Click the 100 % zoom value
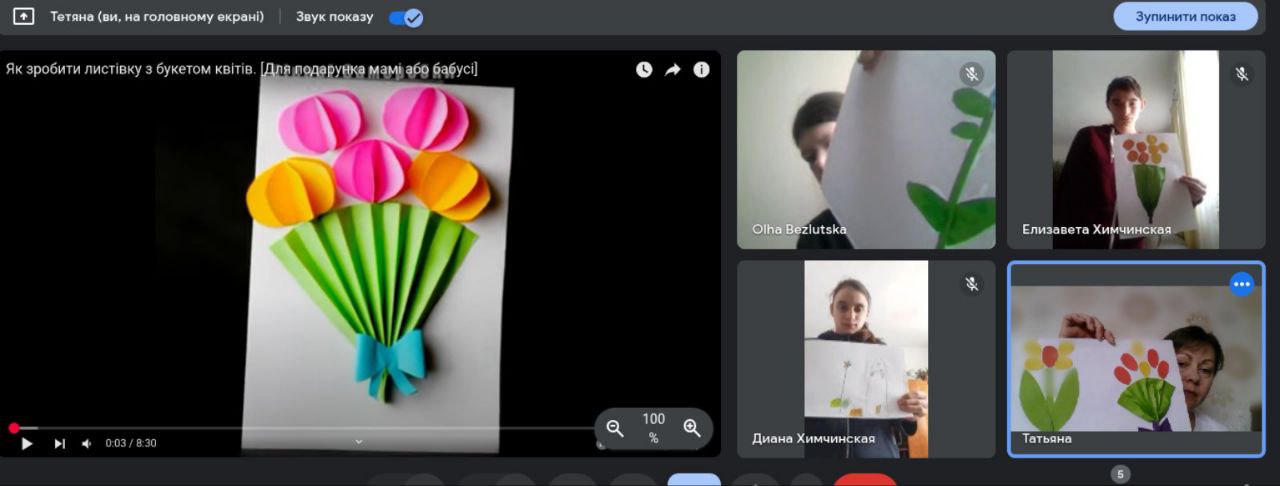 point(653,428)
